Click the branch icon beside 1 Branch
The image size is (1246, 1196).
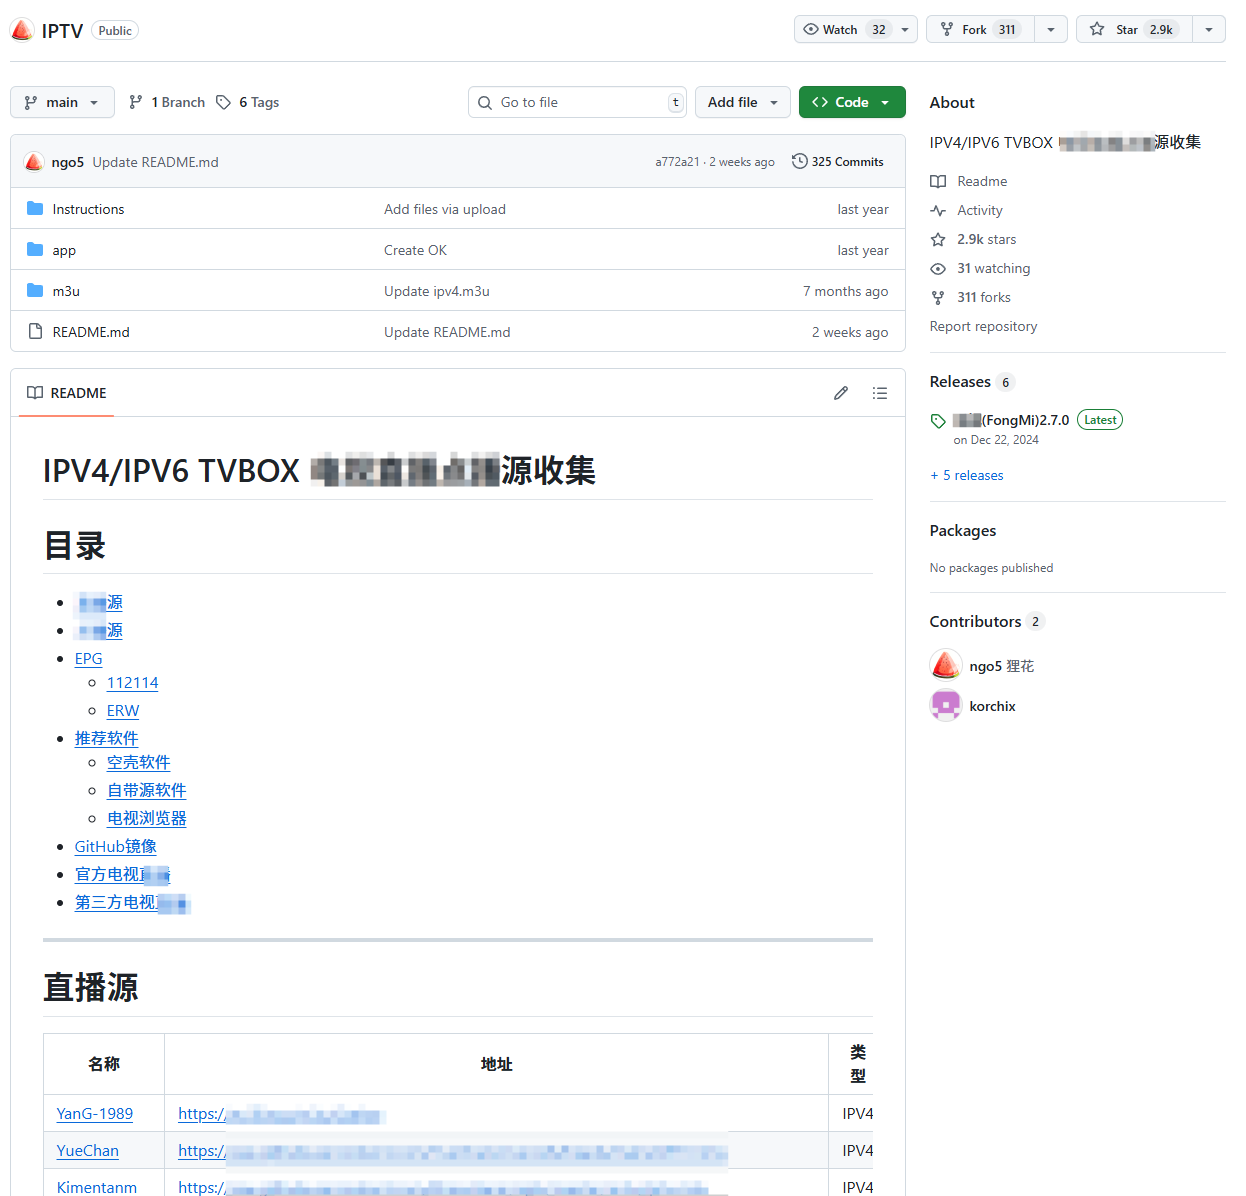[x=136, y=102]
